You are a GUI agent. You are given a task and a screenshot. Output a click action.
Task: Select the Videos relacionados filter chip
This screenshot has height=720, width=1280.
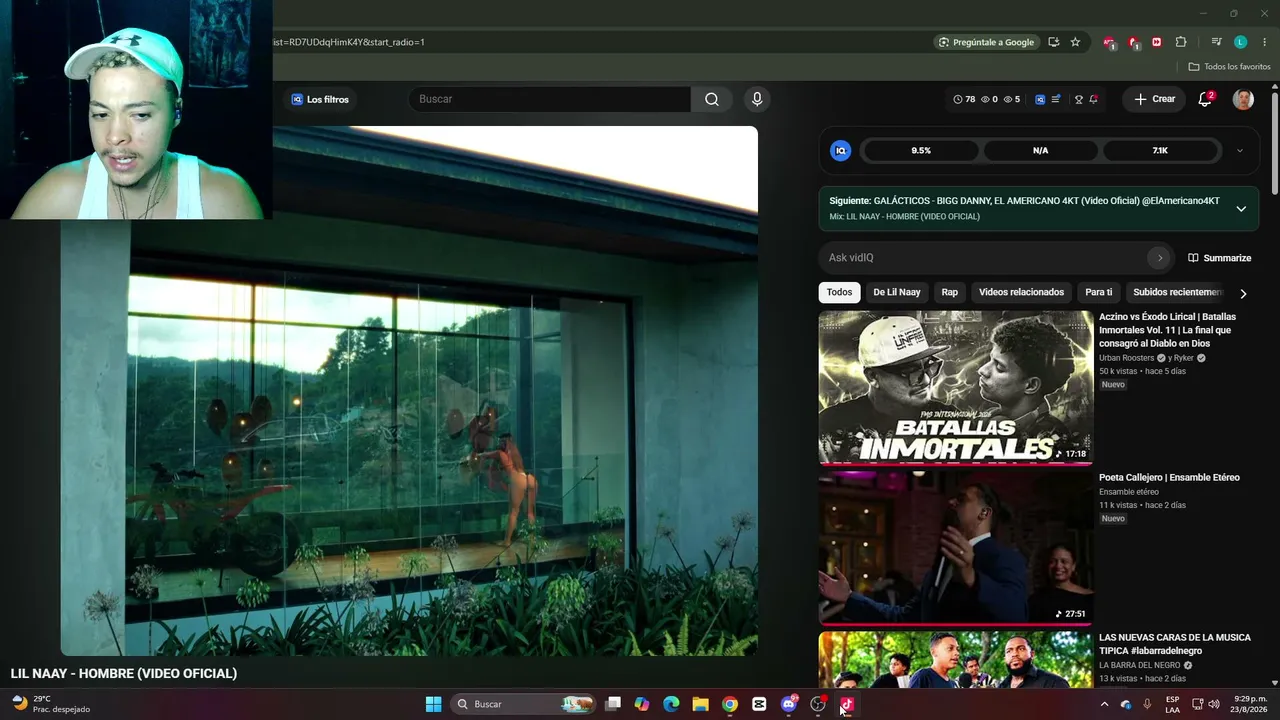[x=1021, y=292]
